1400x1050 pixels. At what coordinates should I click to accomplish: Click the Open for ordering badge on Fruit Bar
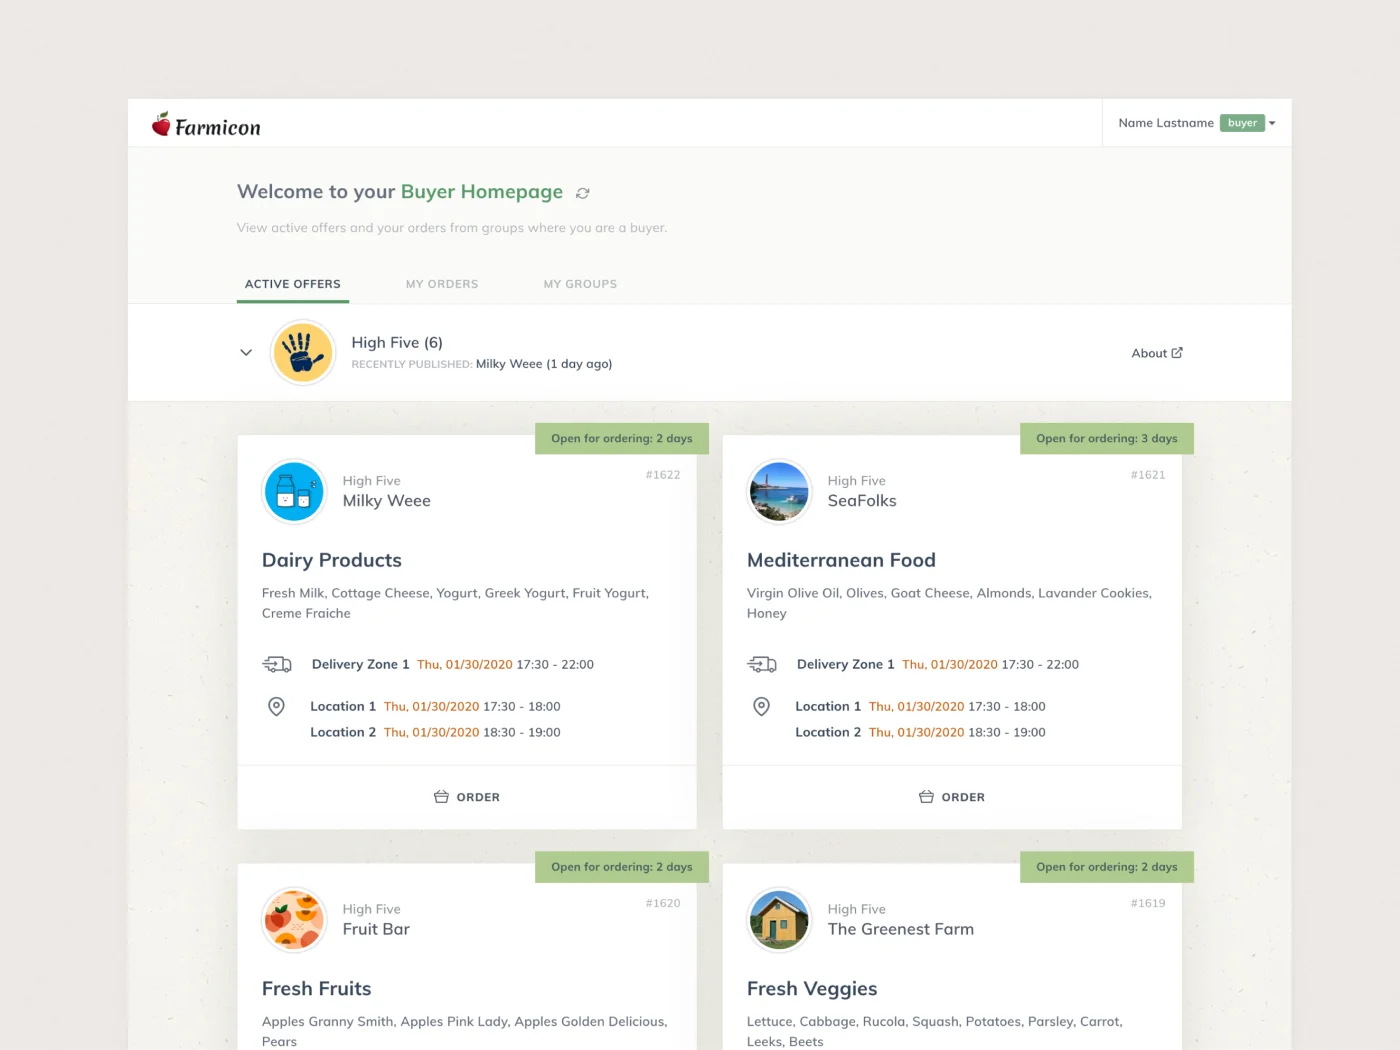tap(622, 867)
